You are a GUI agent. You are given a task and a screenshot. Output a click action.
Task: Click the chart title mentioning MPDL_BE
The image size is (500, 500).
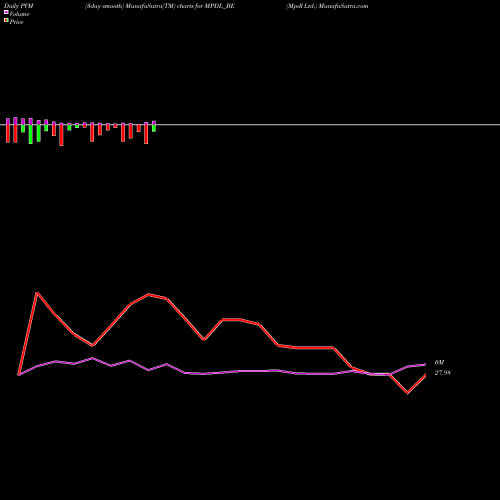tap(160, 6)
